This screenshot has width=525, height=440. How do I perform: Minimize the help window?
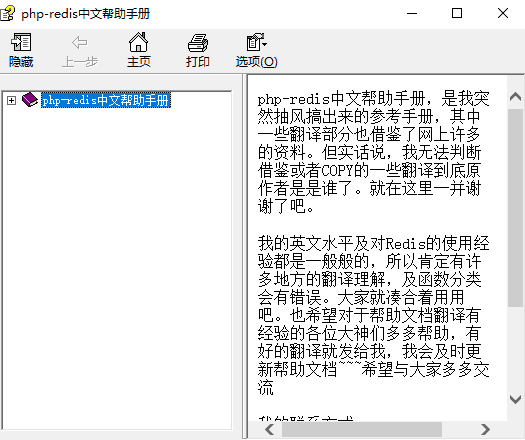point(412,13)
